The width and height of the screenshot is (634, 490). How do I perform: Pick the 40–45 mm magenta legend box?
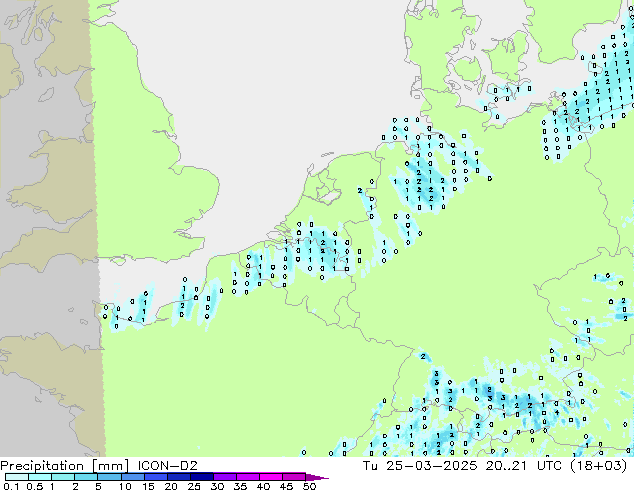point(271,477)
